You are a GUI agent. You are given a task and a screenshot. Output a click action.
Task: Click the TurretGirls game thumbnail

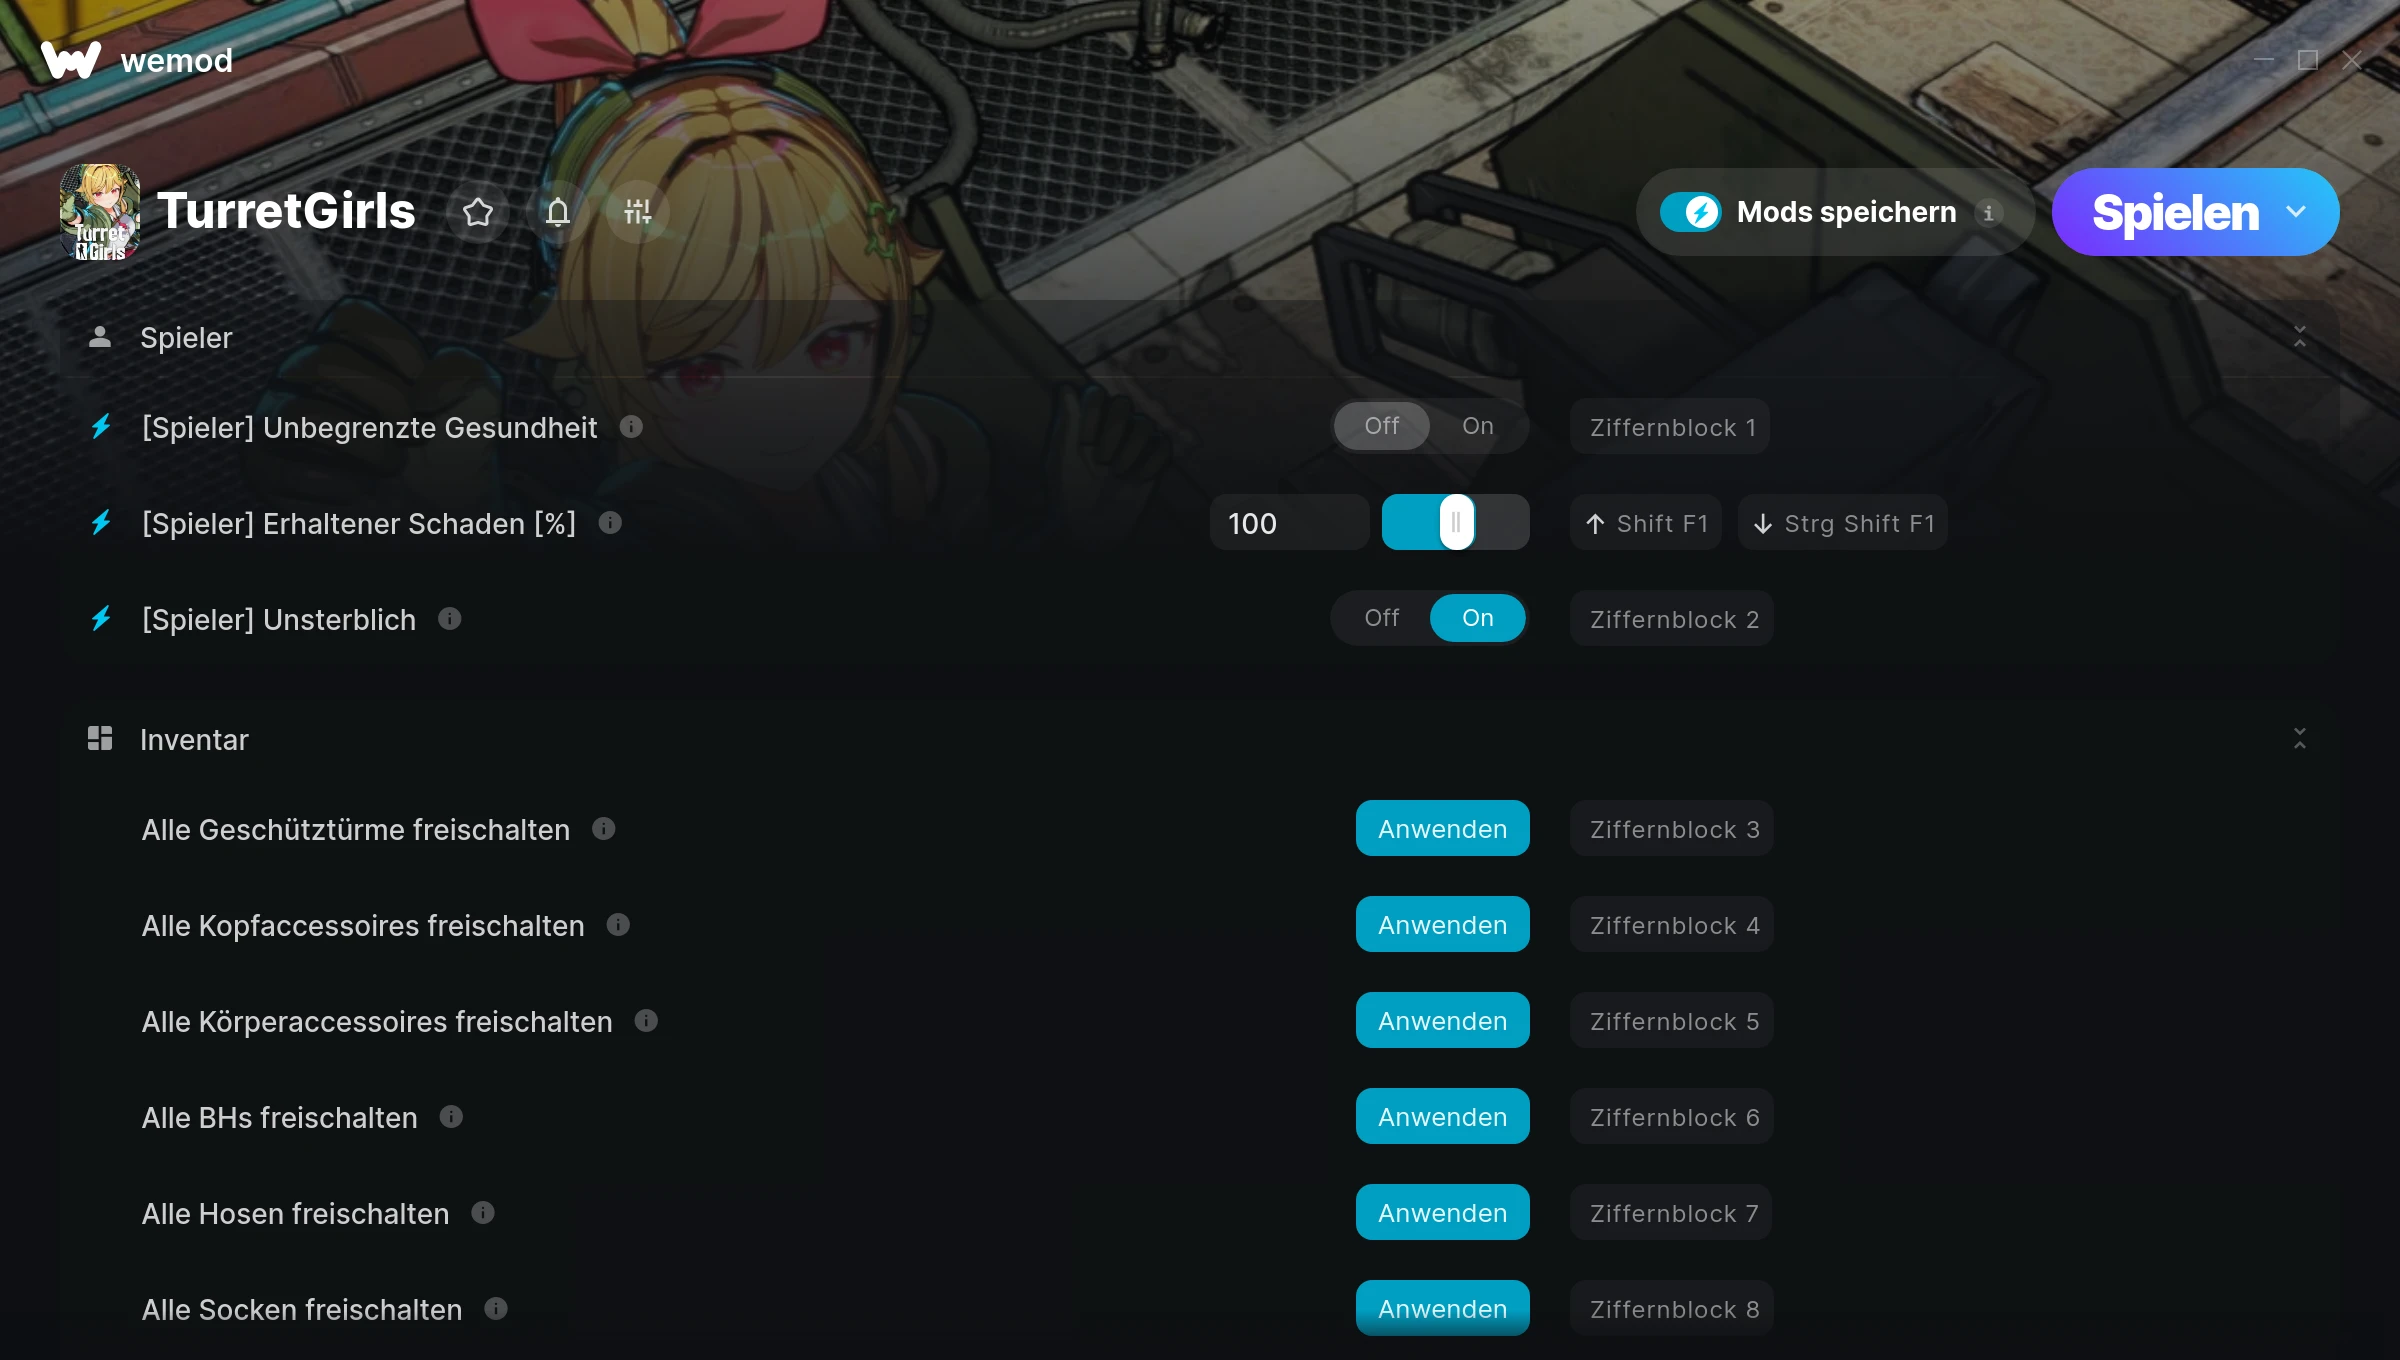100,212
